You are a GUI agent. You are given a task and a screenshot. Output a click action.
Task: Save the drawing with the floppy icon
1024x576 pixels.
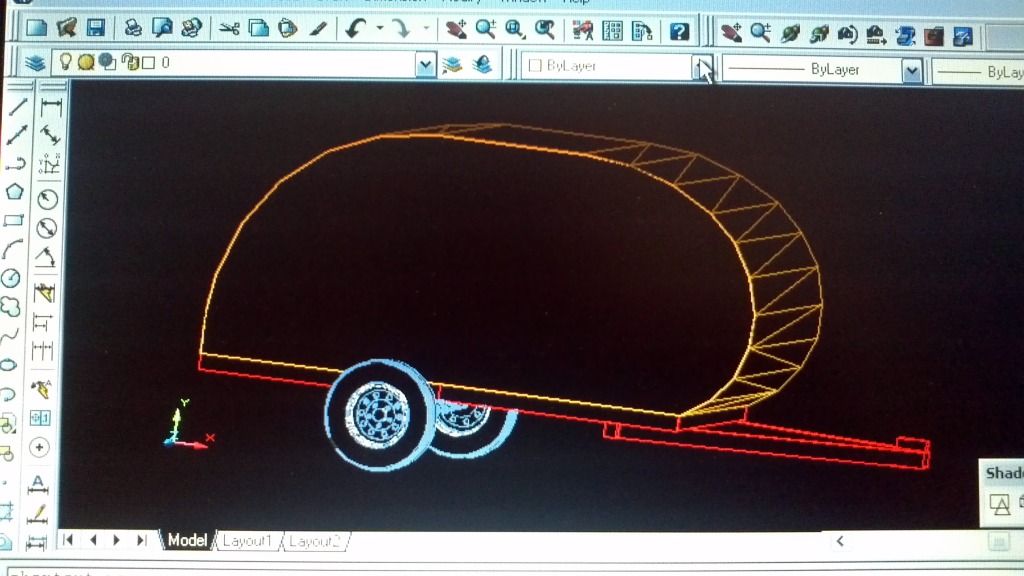(96, 27)
